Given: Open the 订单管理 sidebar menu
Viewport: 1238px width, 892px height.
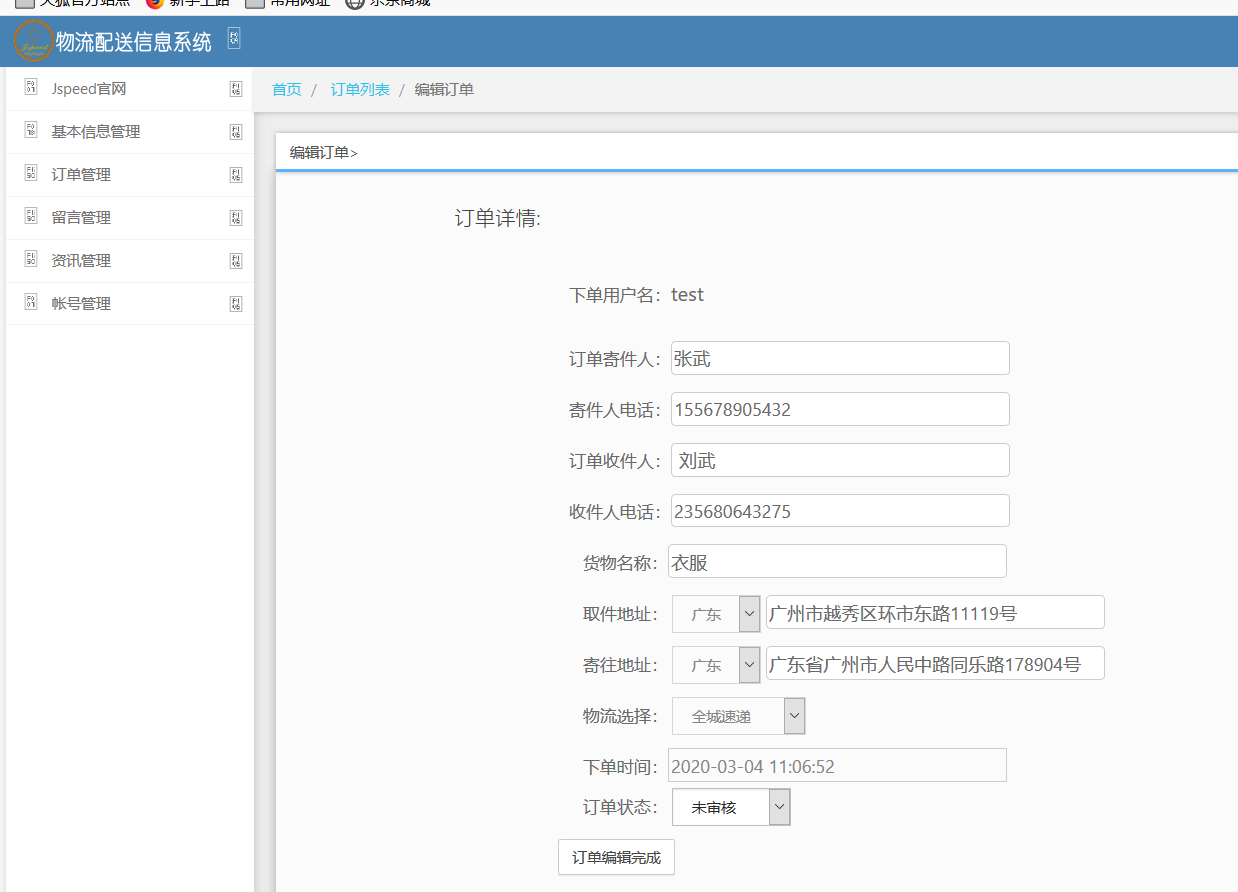Looking at the screenshot, I should [130, 175].
